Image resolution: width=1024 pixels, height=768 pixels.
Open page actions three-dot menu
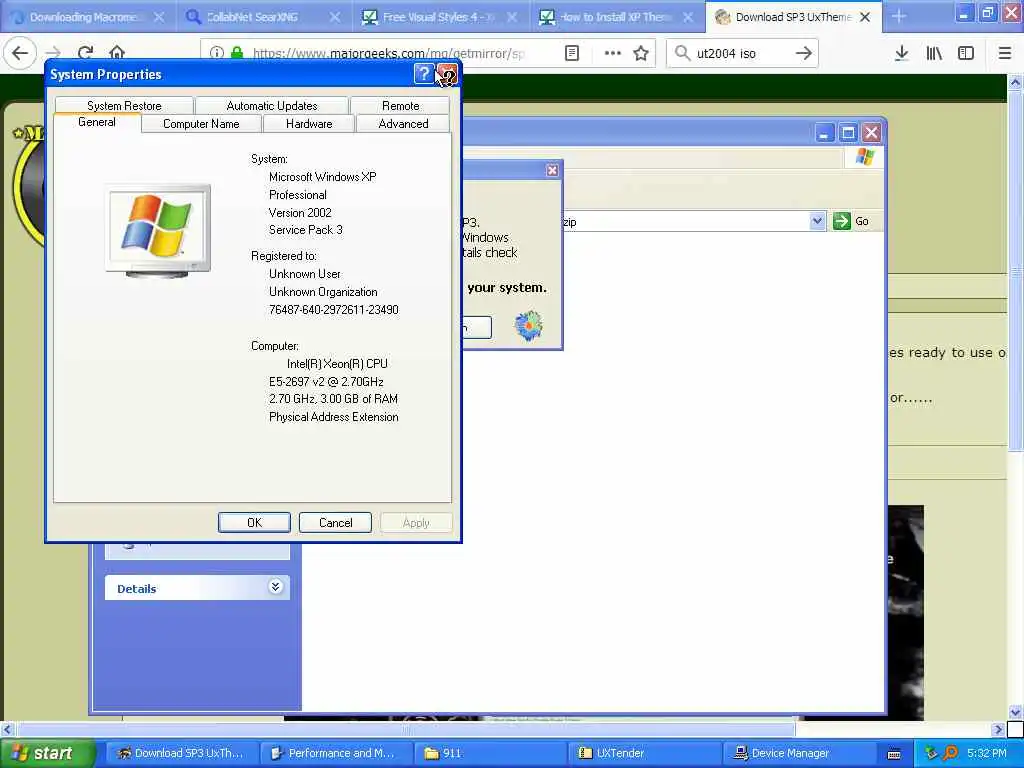(x=613, y=53)
